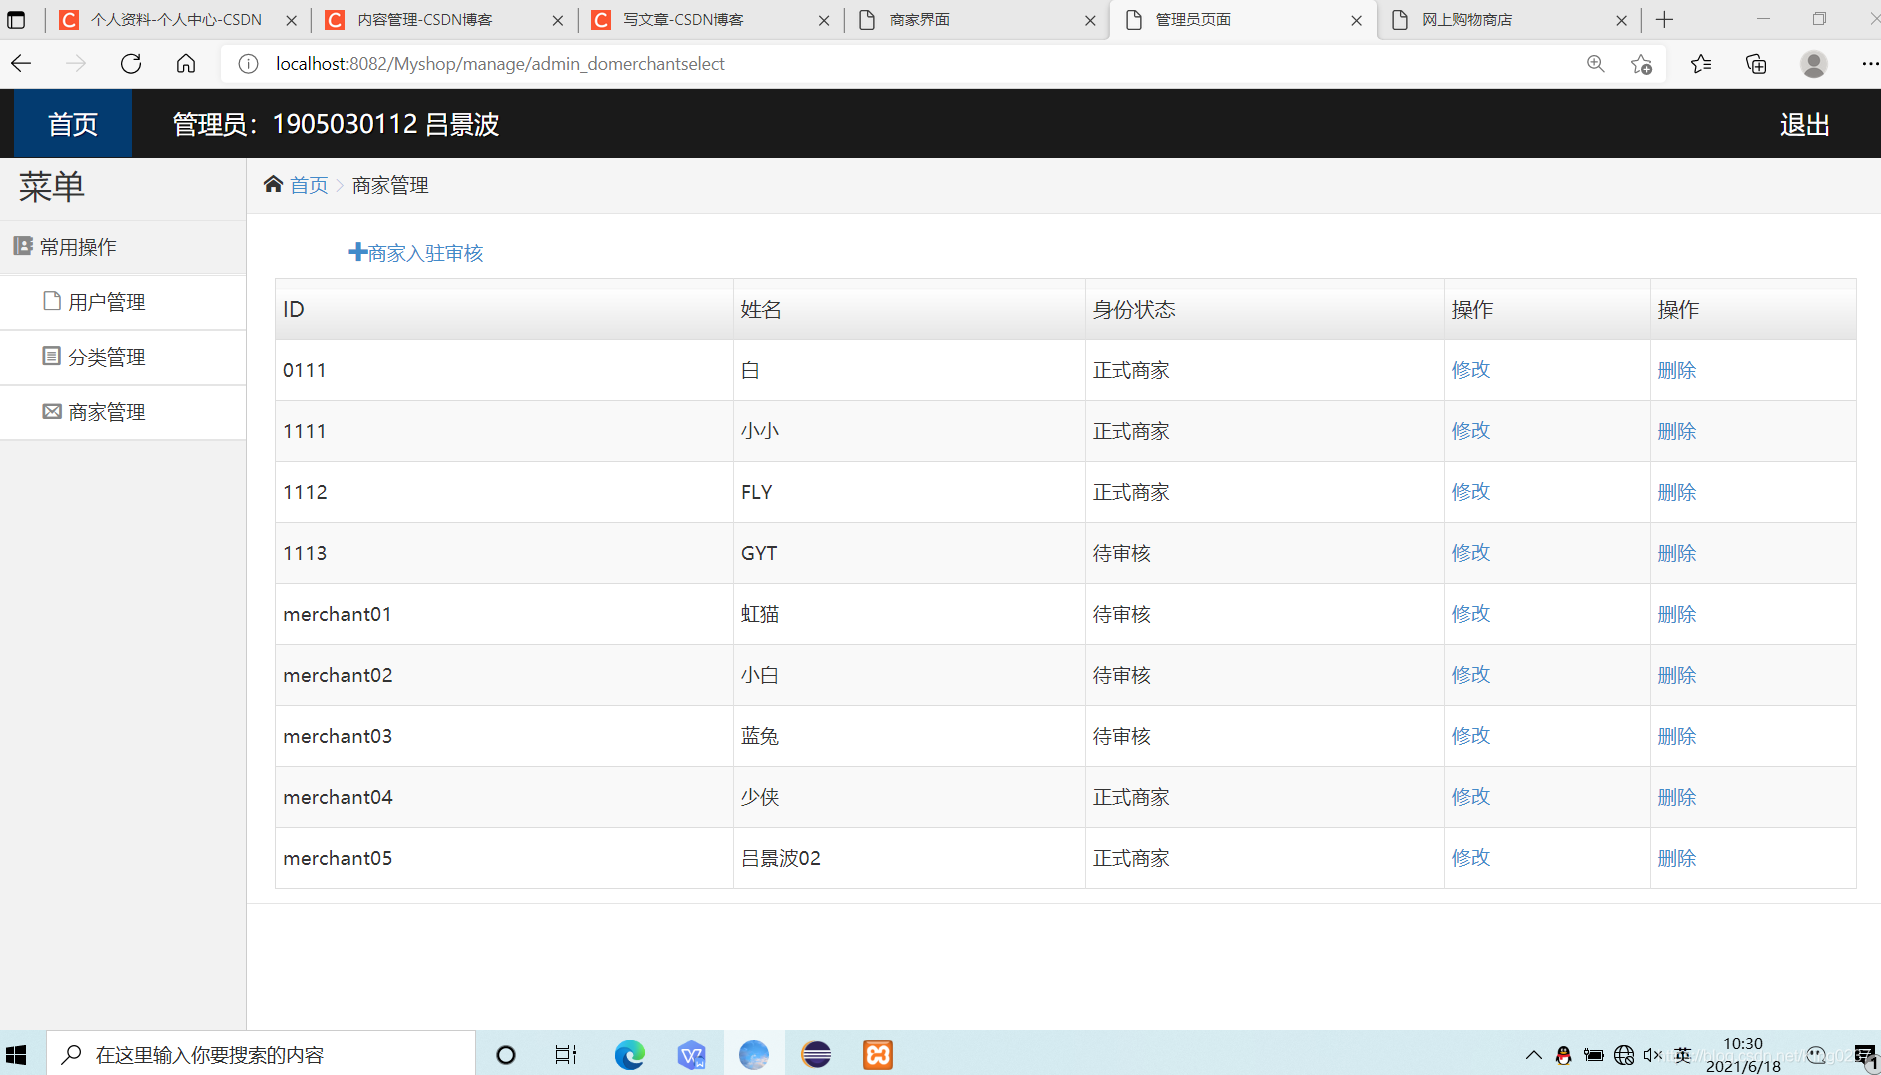Switch to the 网上购物商店 tab
The image size is (1881, 1075).
click(1465, 19)
